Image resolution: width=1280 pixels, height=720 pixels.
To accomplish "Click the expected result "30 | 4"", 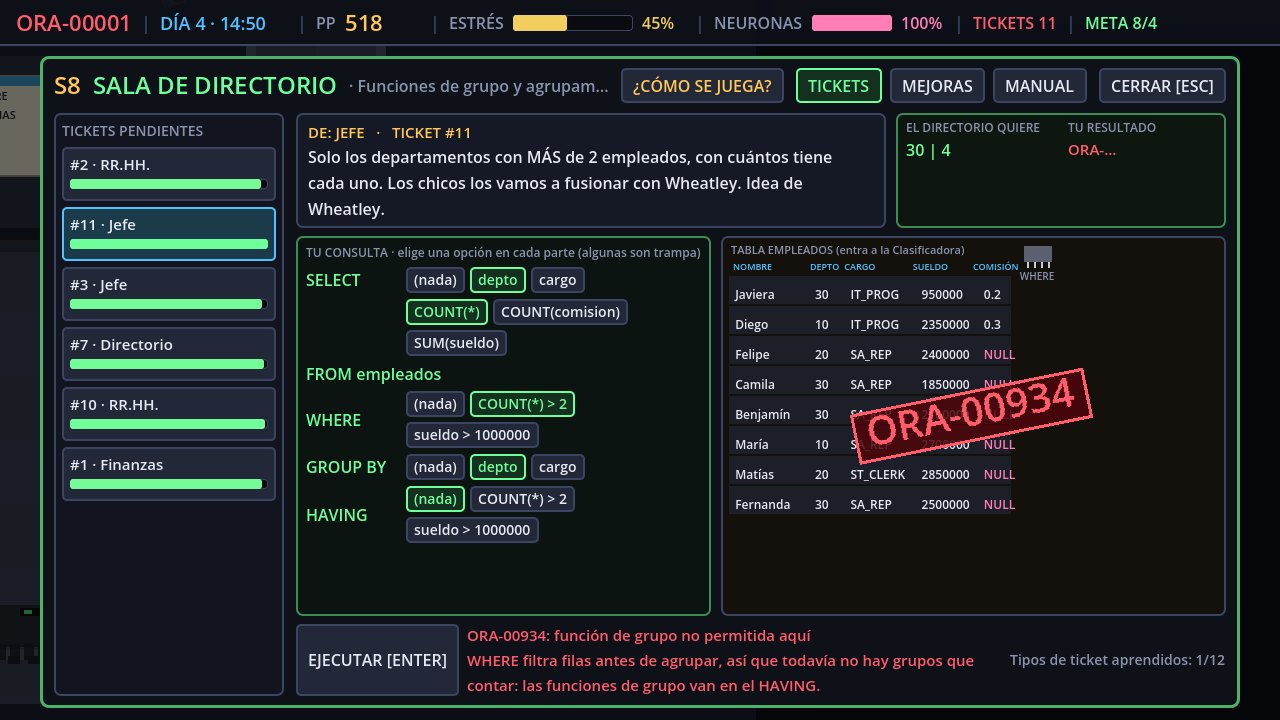I will [928, 150].
